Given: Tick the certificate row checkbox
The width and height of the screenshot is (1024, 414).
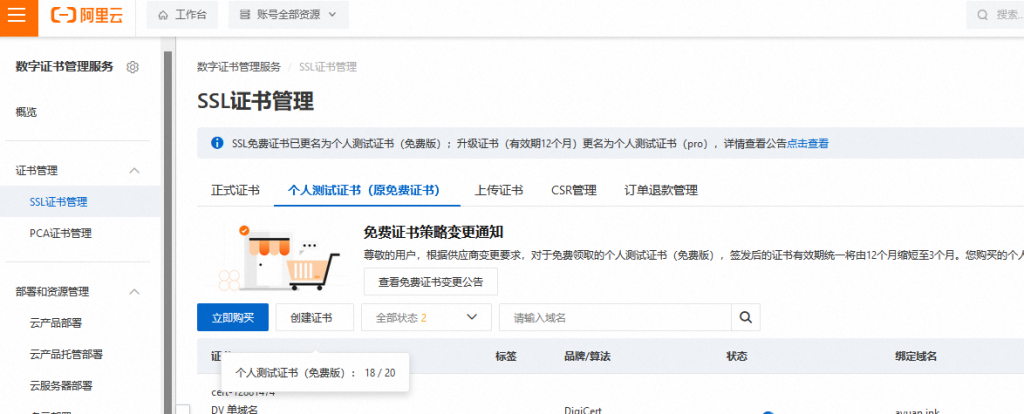Looking at the screenshot, I should tap(183, 408).
